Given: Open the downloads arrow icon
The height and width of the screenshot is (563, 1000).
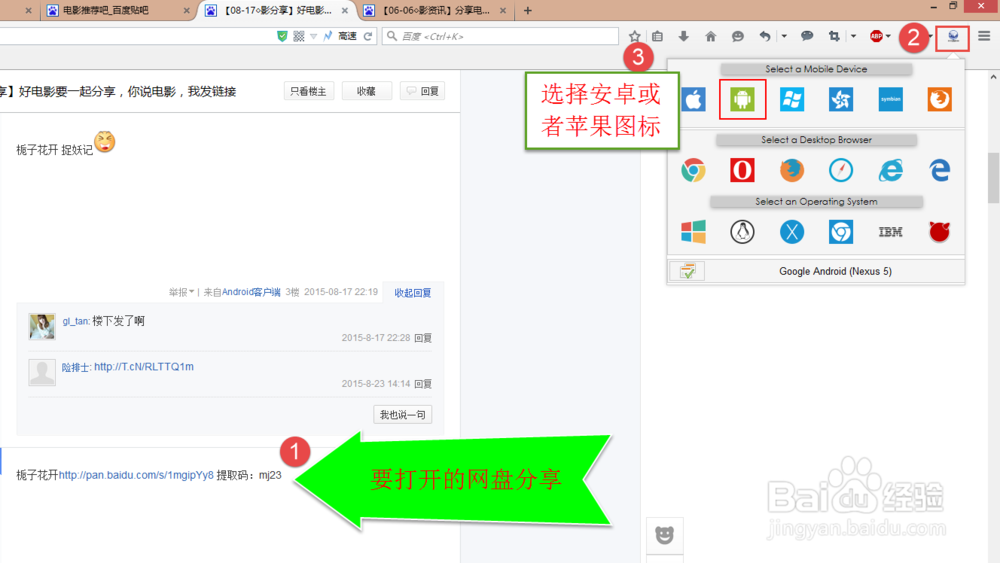Looking at the screenshot, I should coord(683,36).
